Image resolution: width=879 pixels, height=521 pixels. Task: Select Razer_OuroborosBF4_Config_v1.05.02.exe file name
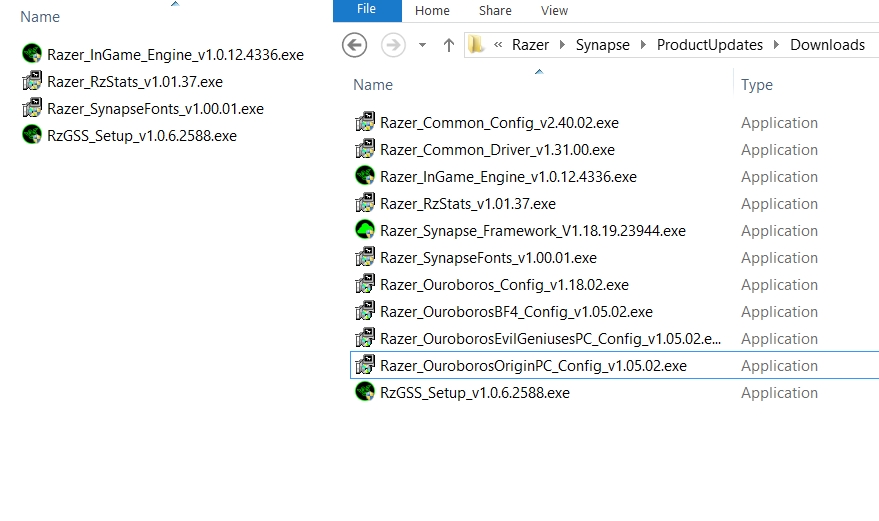(516, 312)
